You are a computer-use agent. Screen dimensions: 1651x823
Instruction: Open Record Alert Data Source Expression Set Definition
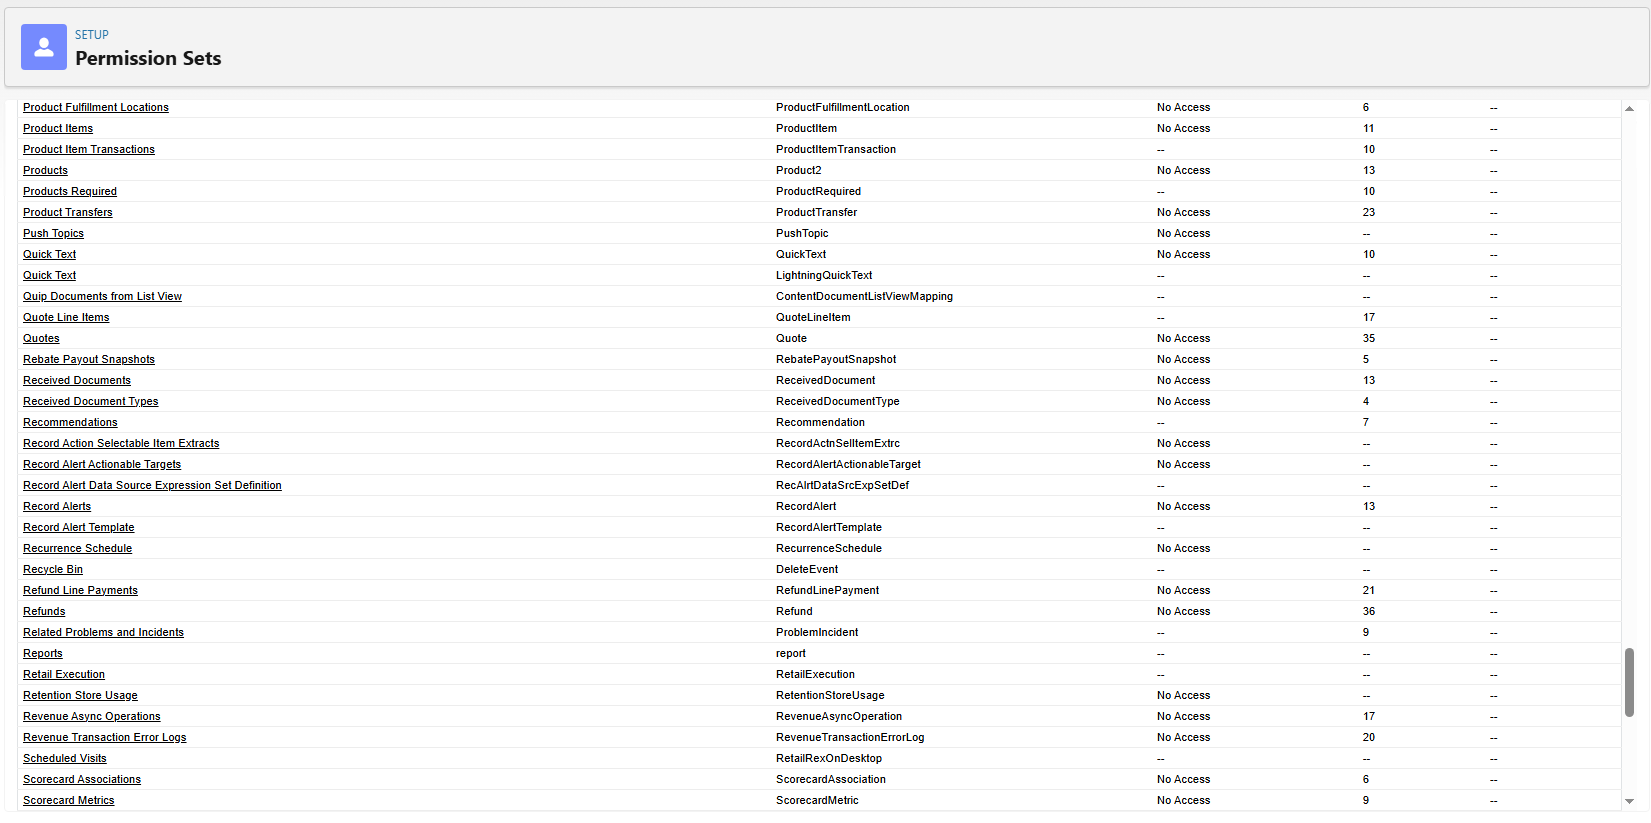152,485
